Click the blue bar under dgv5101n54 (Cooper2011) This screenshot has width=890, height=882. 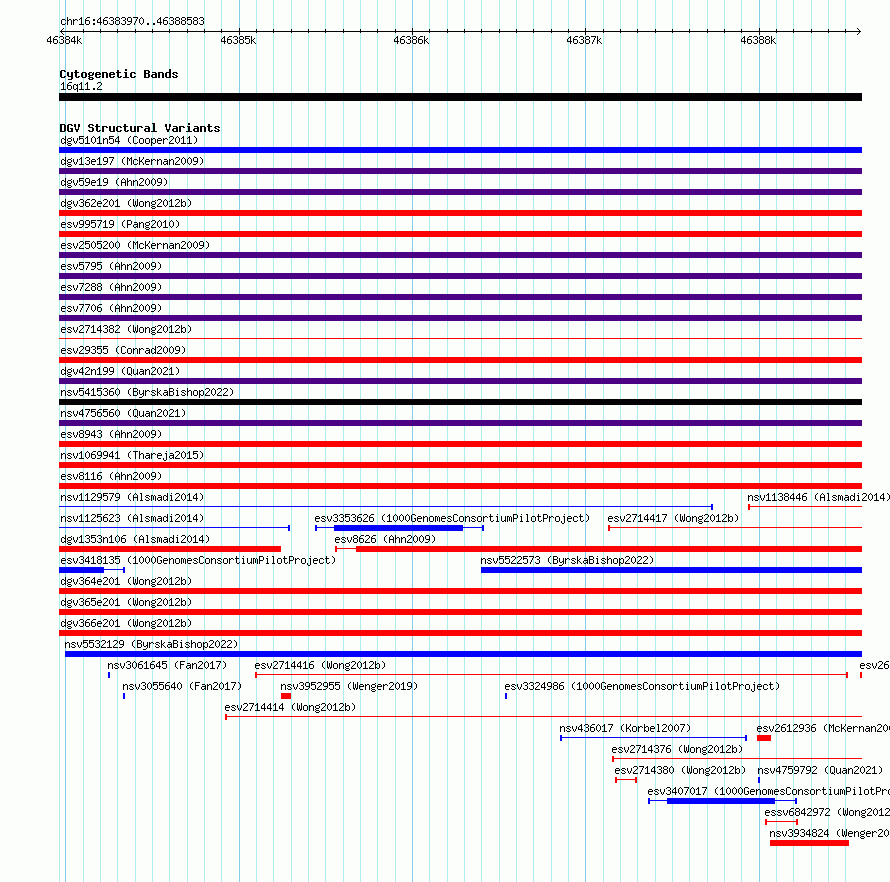click(460, 150)
